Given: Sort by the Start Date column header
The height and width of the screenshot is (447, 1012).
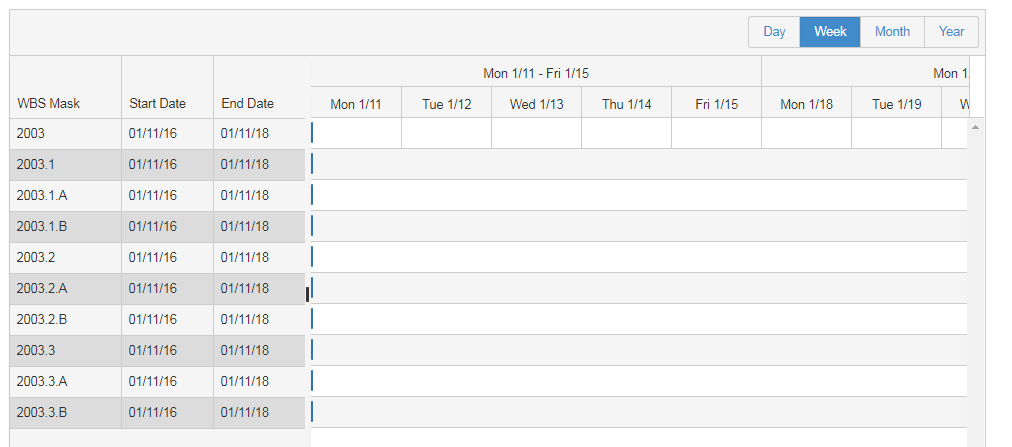Looking at the screenshot, I should 157,104.
